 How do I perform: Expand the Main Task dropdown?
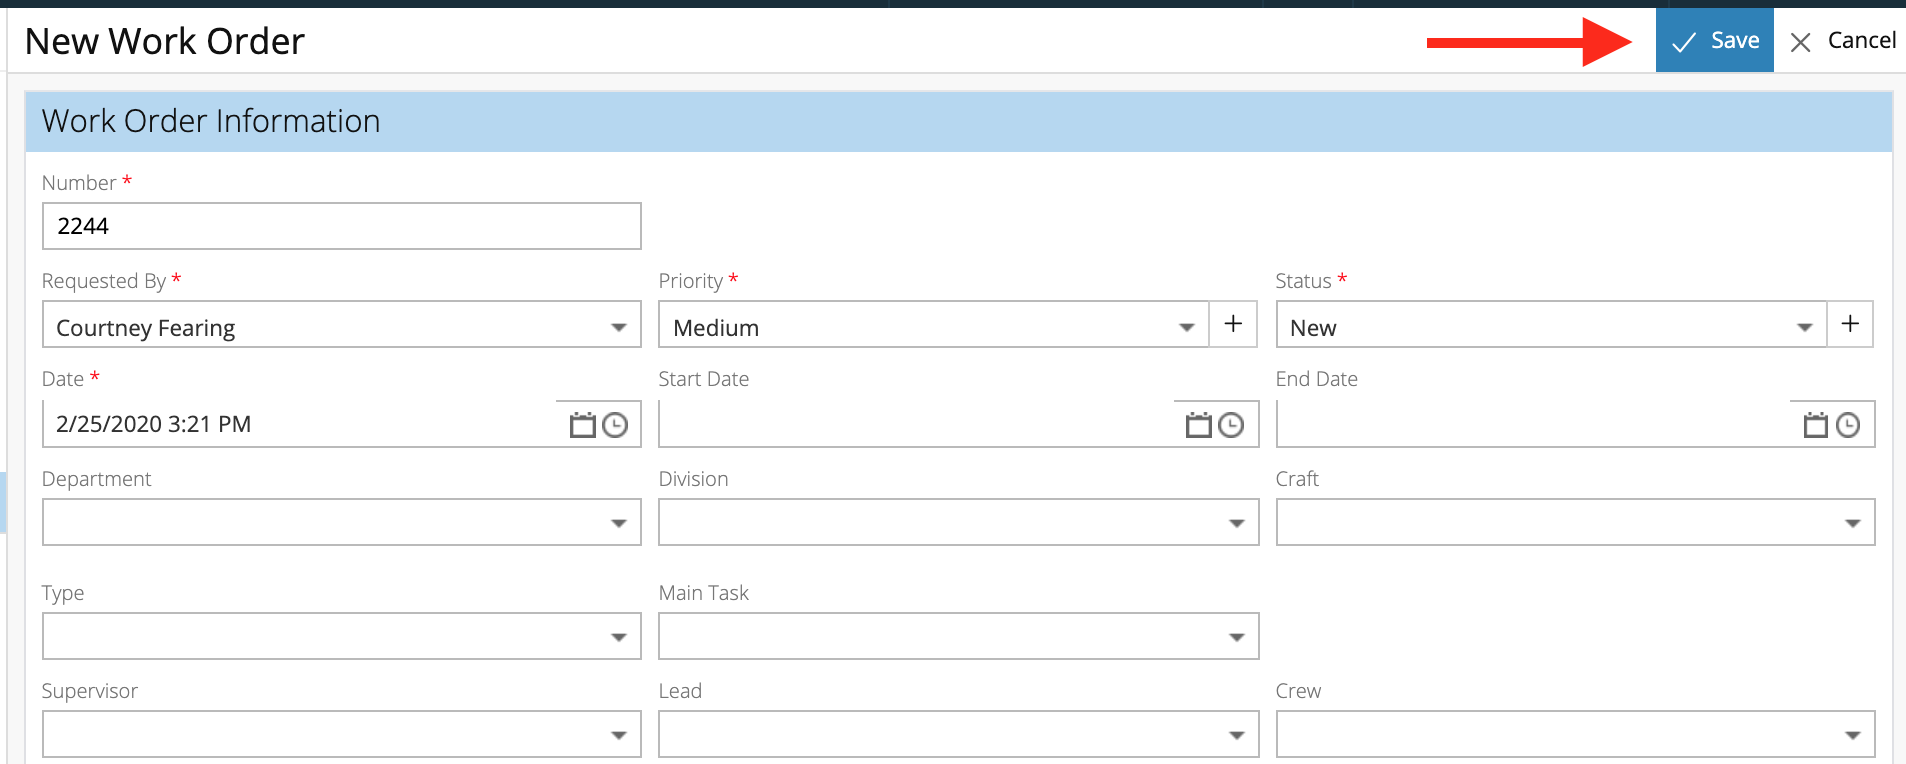click(x=958, y=636)
